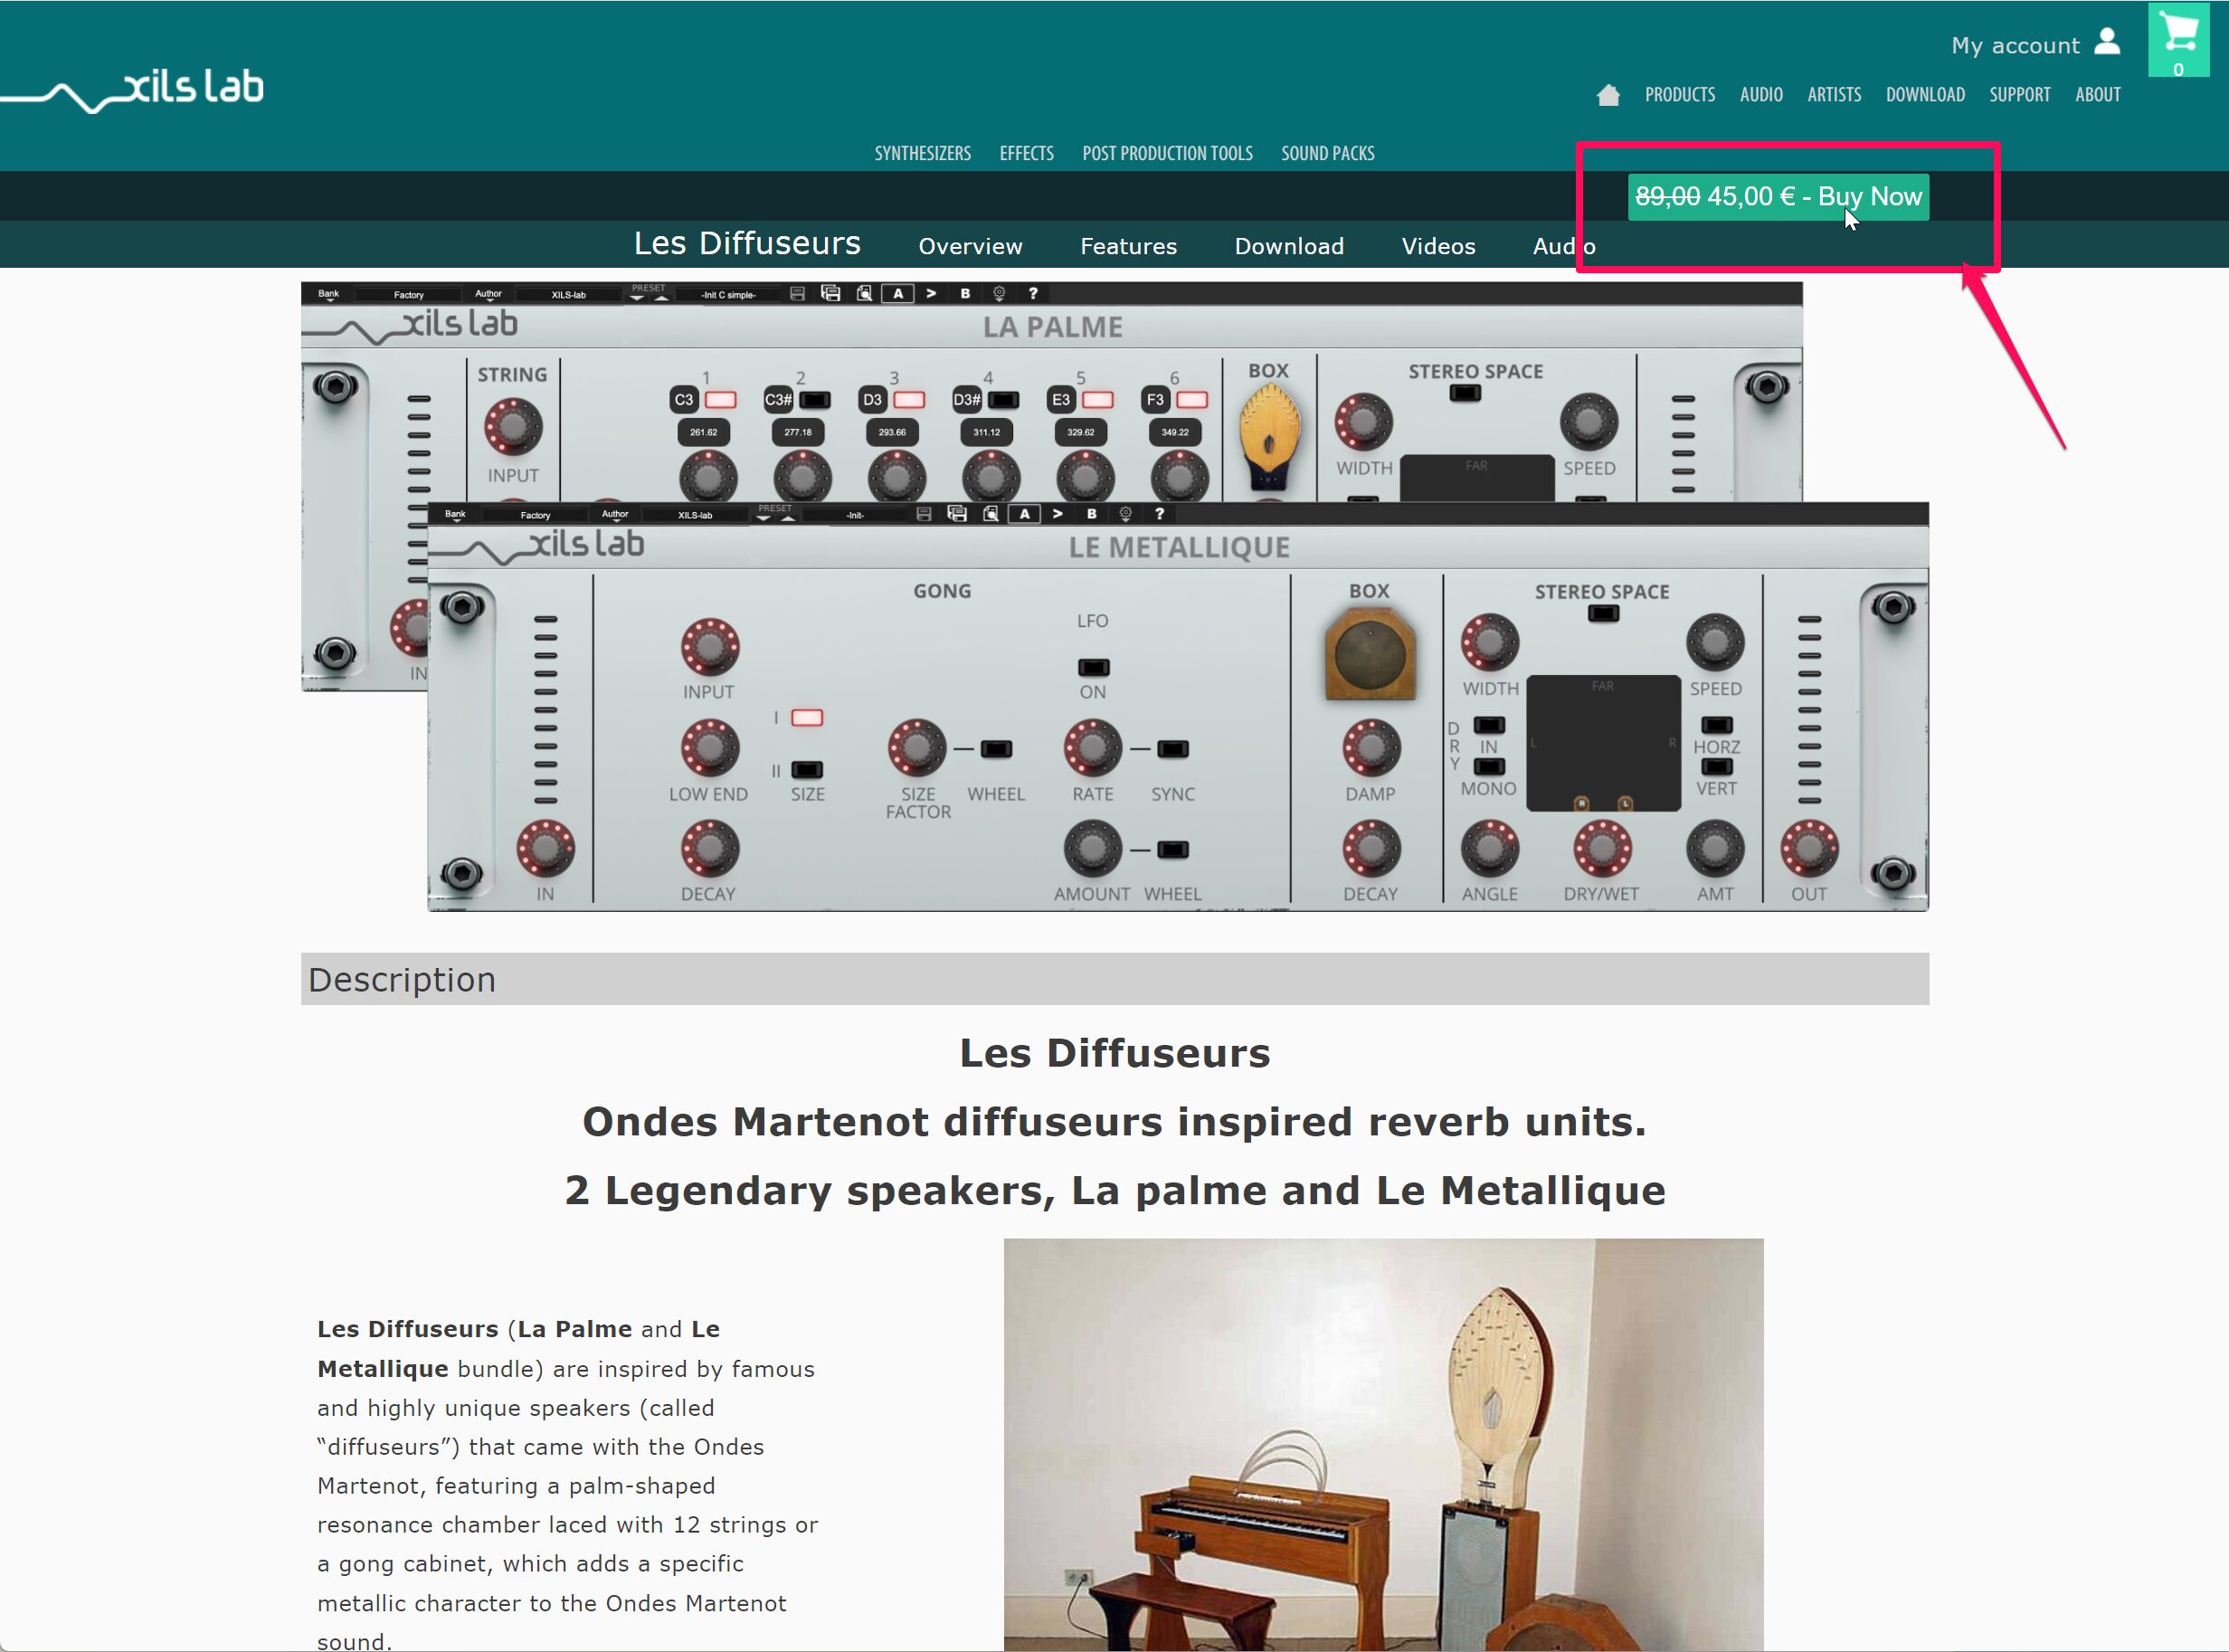Viewport: 2229px width, 1652px height.
Task: Open the My account link
Action: coord(2015,45)
